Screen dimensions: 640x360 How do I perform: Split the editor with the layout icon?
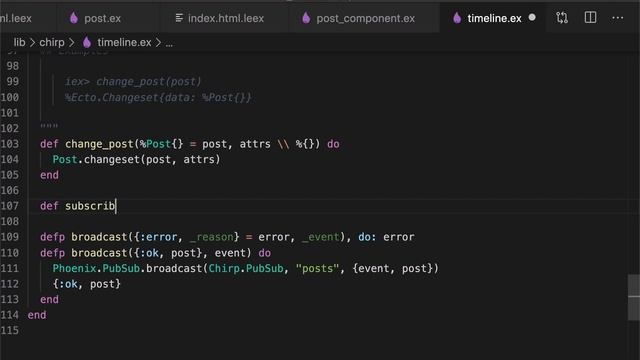590,18
